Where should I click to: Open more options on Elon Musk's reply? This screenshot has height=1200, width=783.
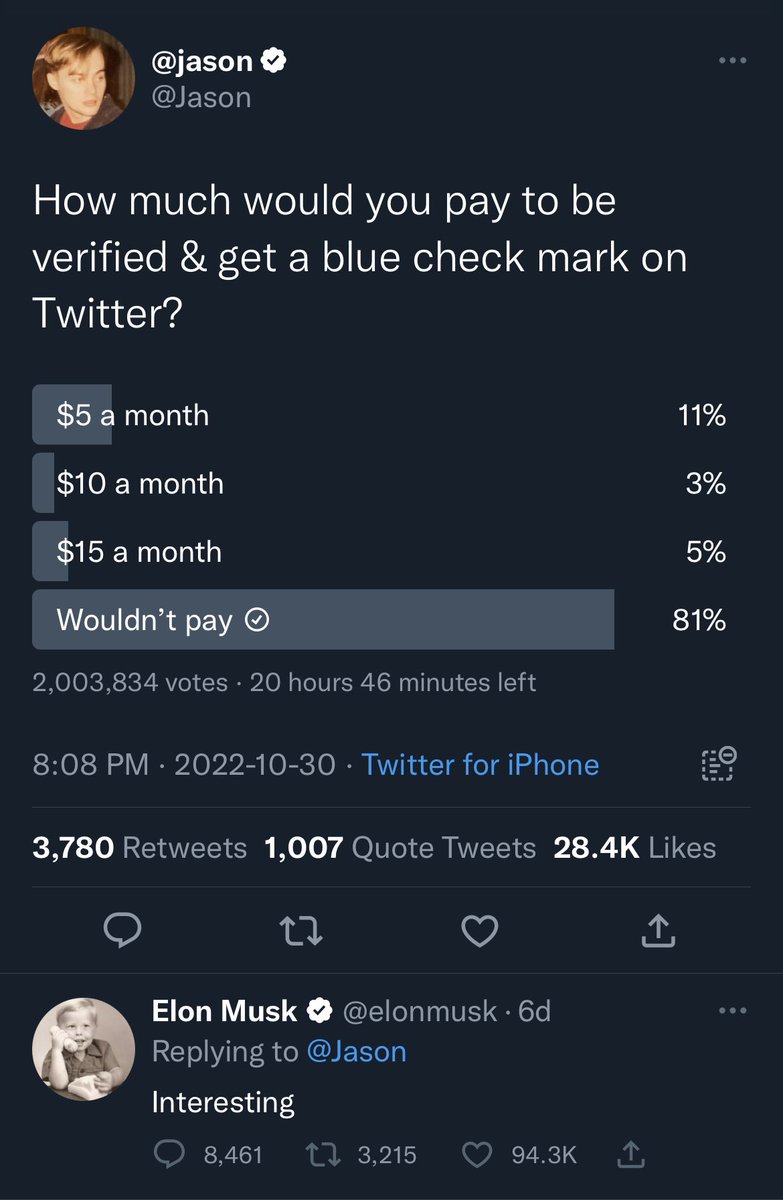point(733,1012)
